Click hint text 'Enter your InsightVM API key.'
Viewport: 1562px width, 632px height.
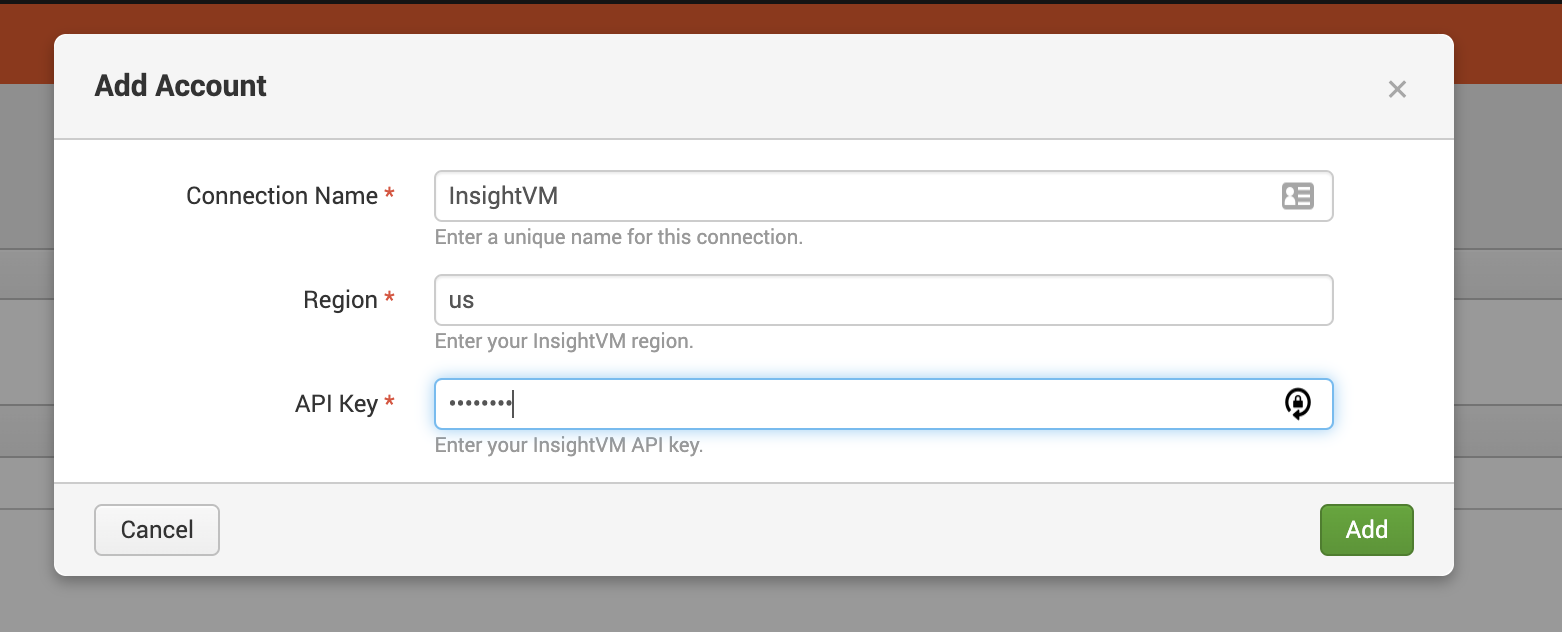click(x=569, y=446)
